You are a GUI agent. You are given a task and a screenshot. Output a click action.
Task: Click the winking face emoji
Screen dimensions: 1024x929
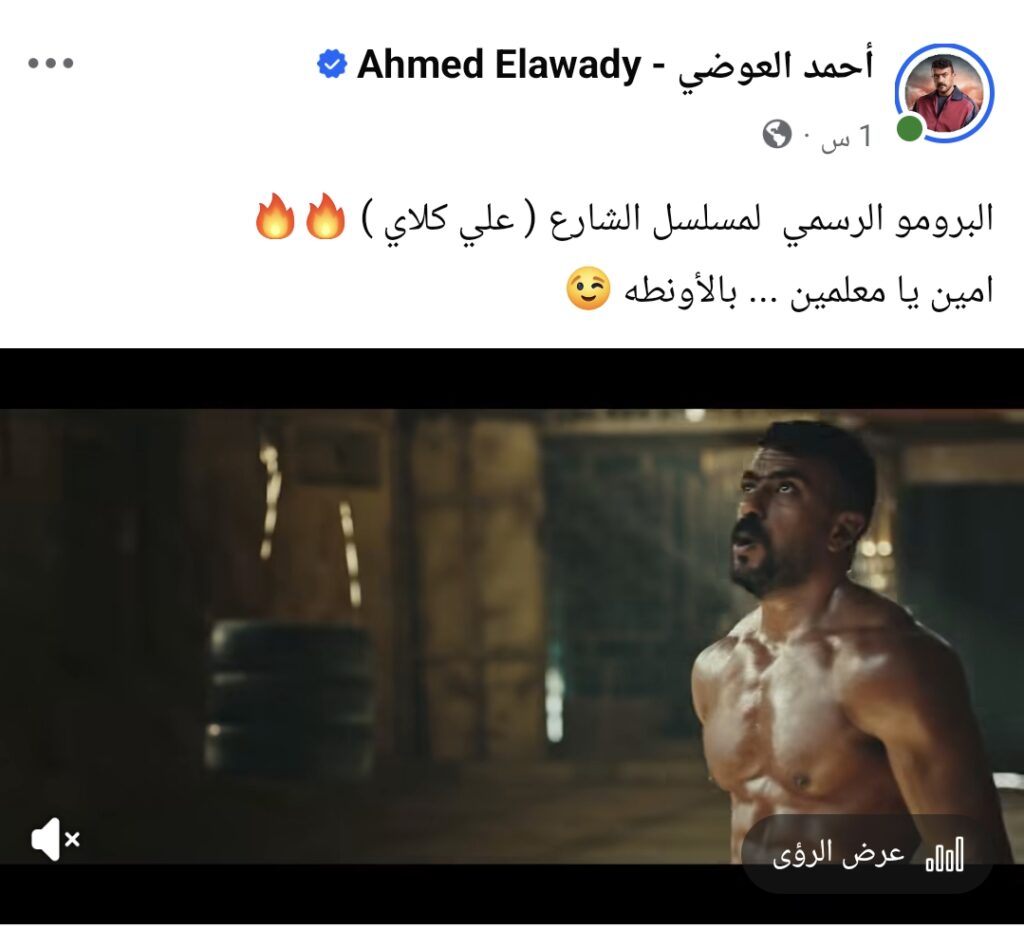click(x=588, y=288)
